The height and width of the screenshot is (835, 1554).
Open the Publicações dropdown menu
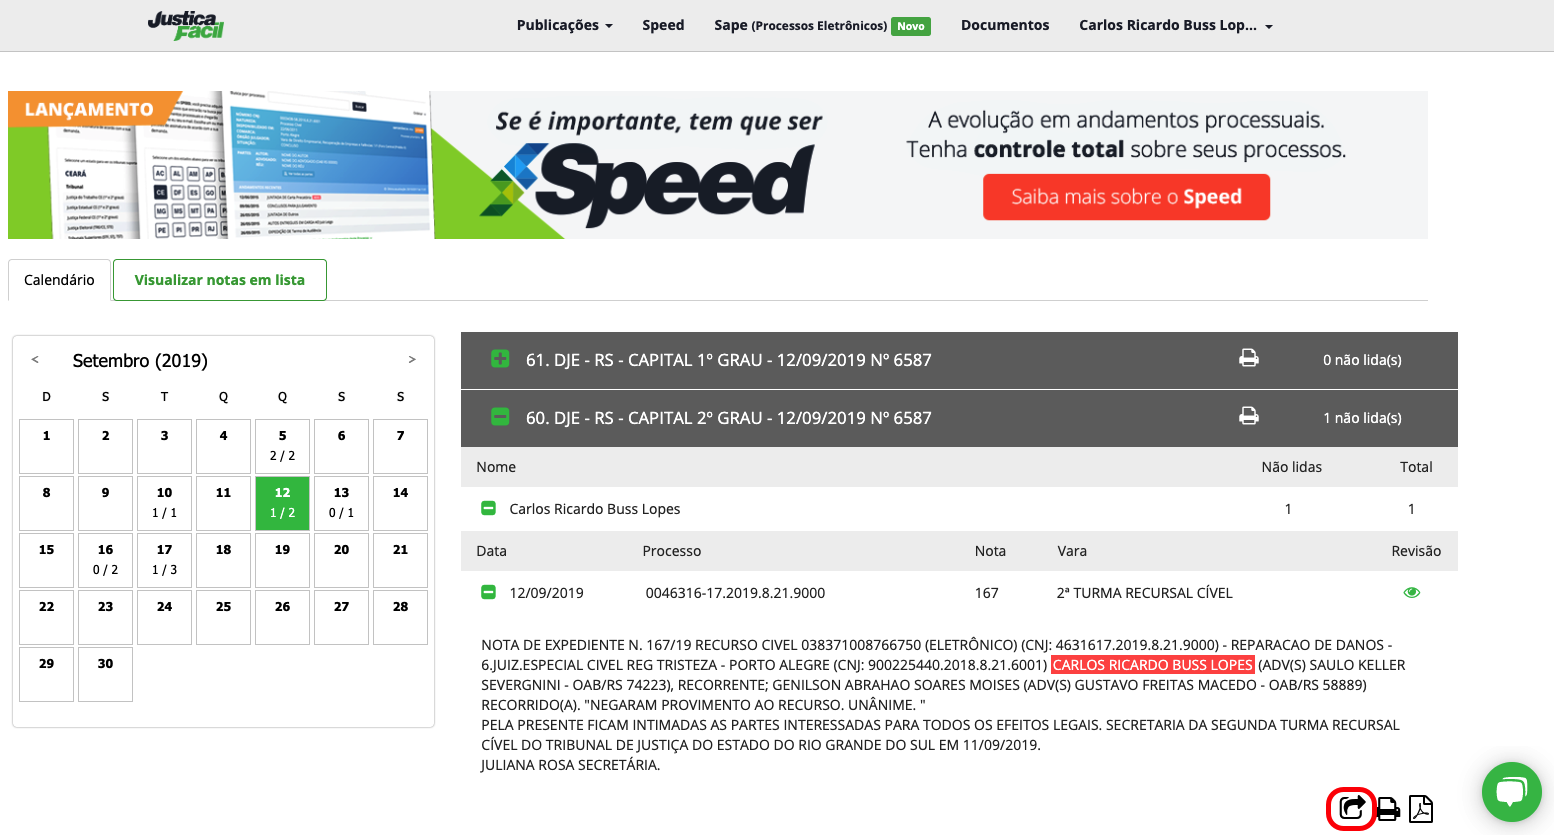[x=564, y=25]
